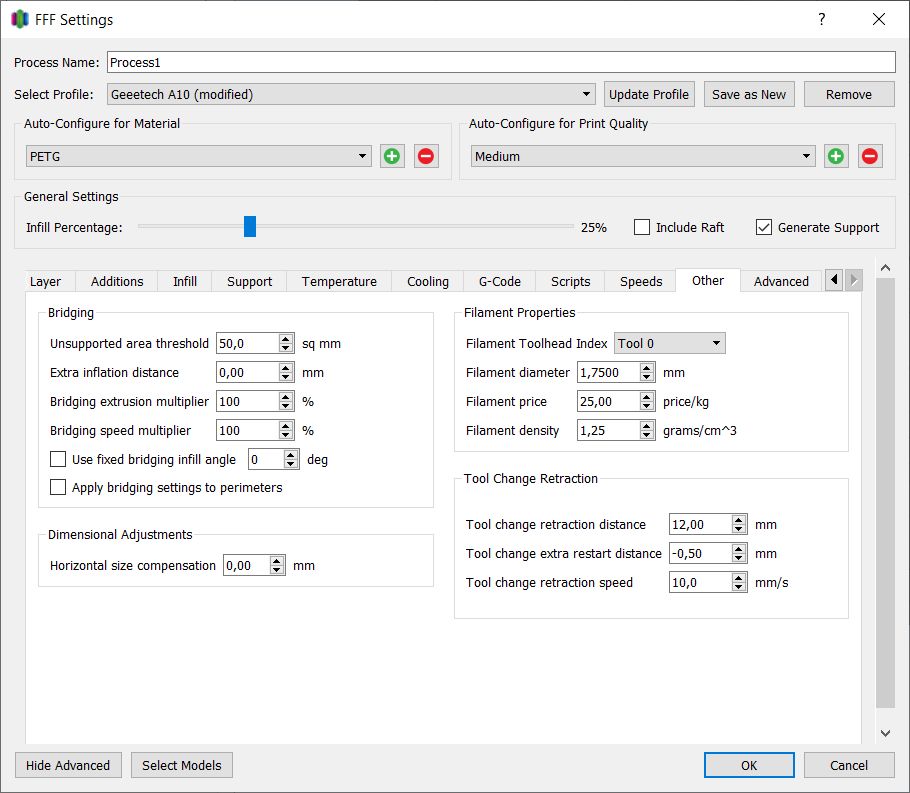The image size is (910, 793).
Task: Open the Medium print quality dropdown
Action: [x=643, y=156]
